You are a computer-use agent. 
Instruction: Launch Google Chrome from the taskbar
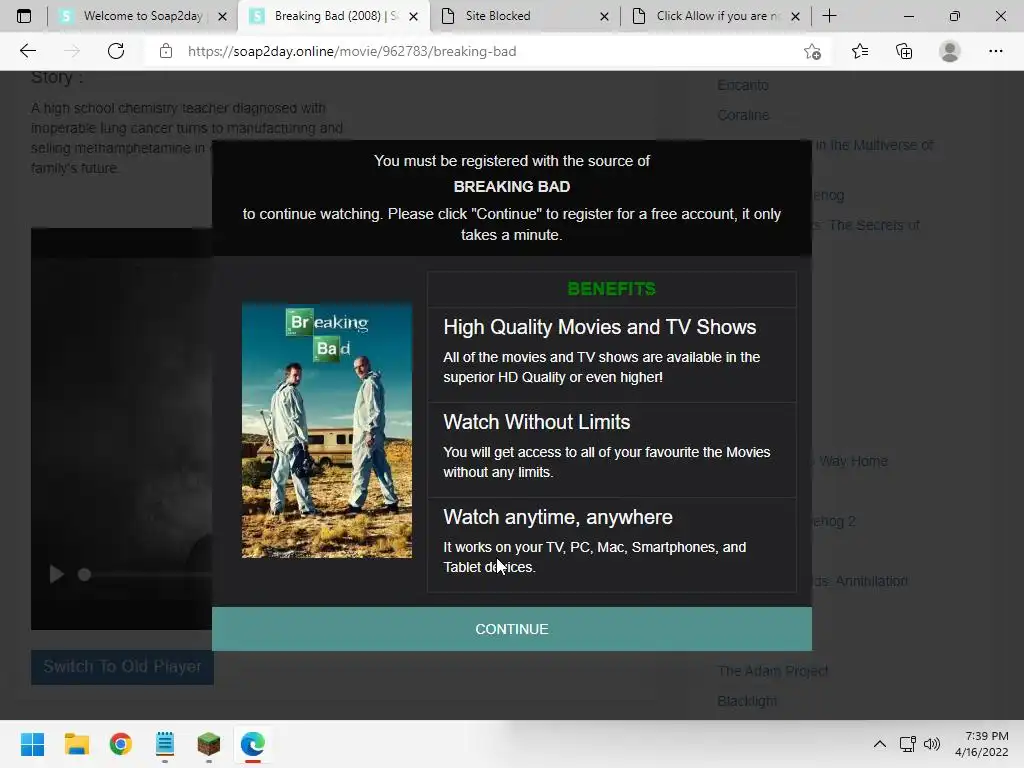point(121,744)
